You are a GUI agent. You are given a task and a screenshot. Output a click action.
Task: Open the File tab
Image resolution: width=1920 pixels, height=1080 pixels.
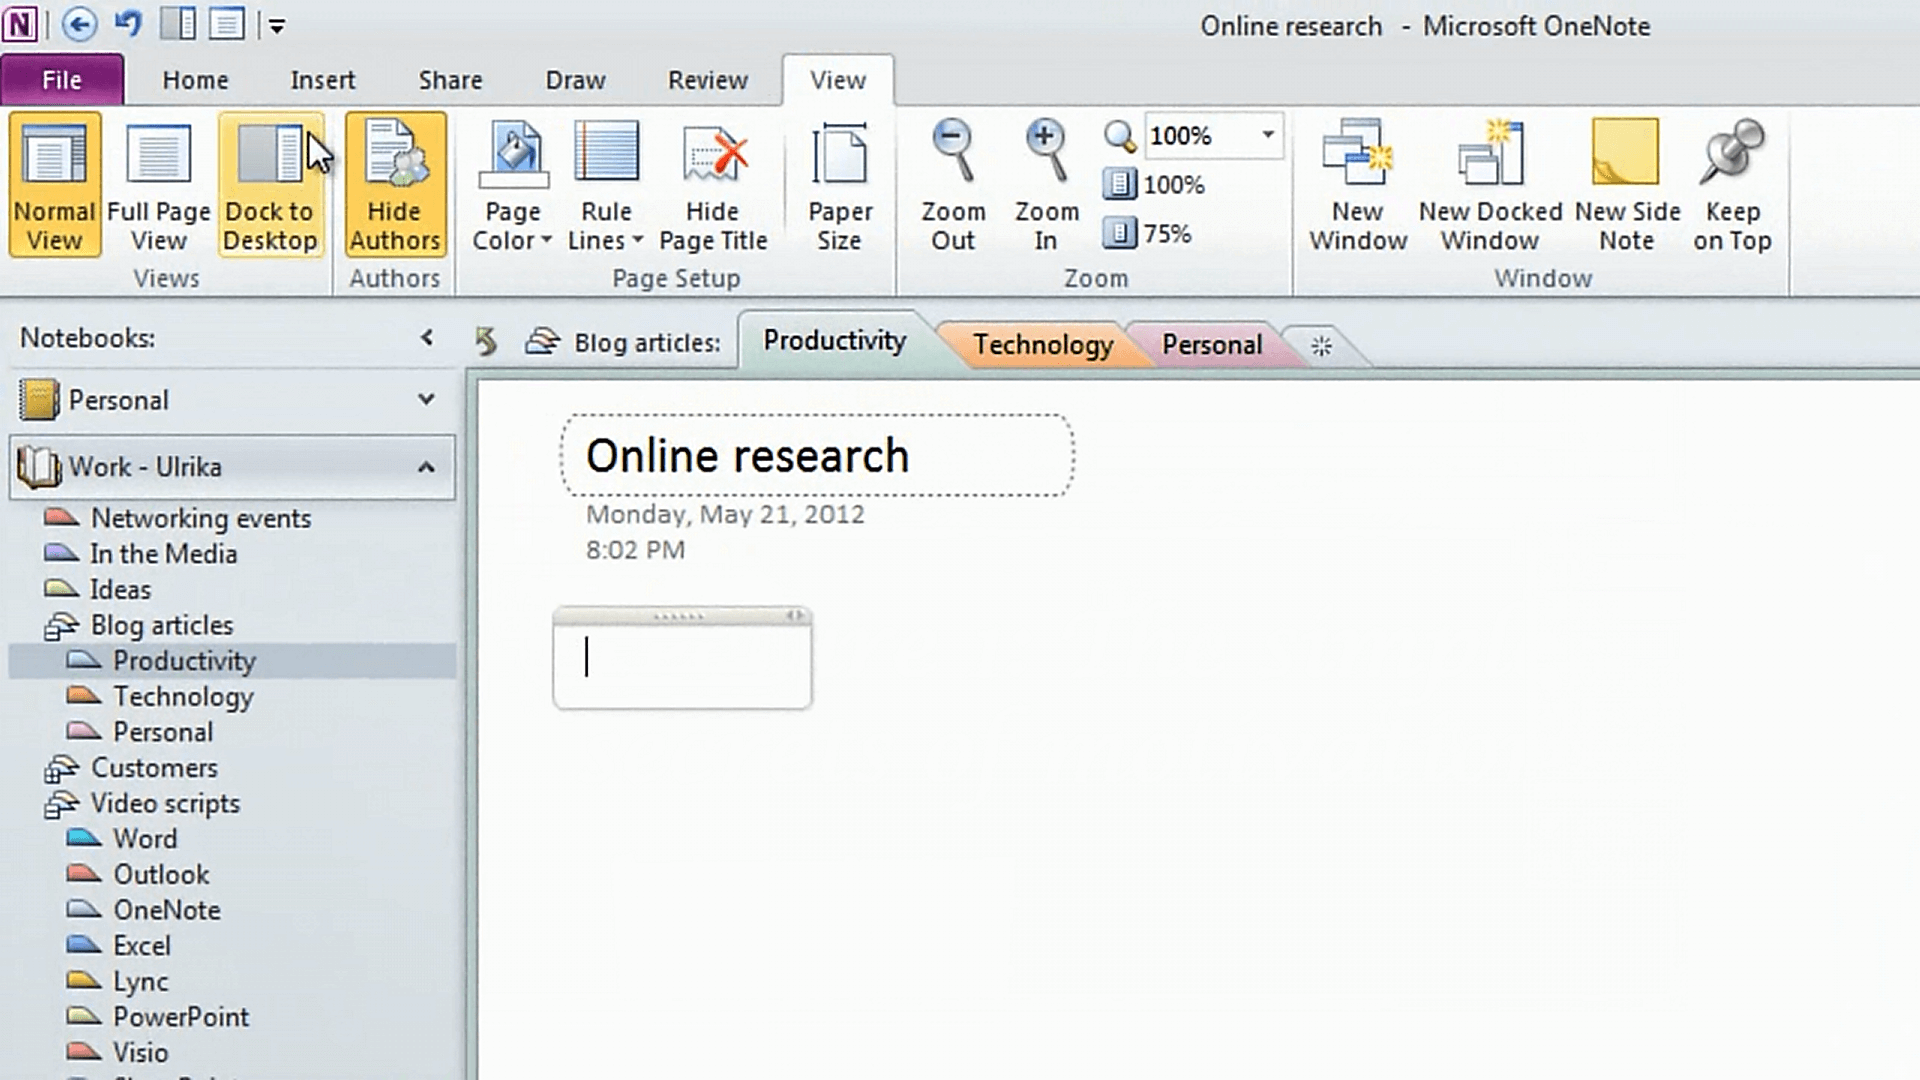[x=62, y=80]
